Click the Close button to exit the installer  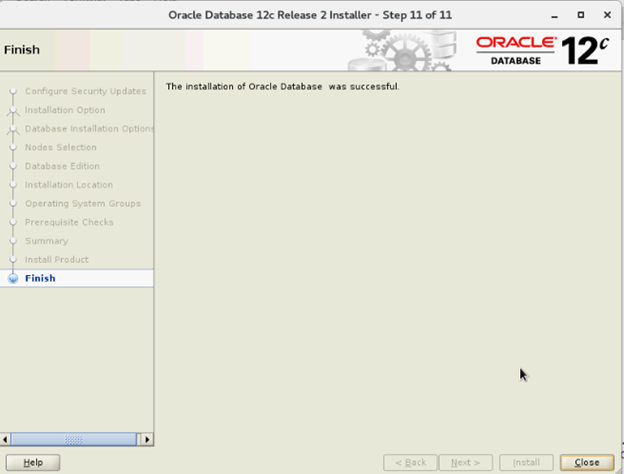[587, 462]
